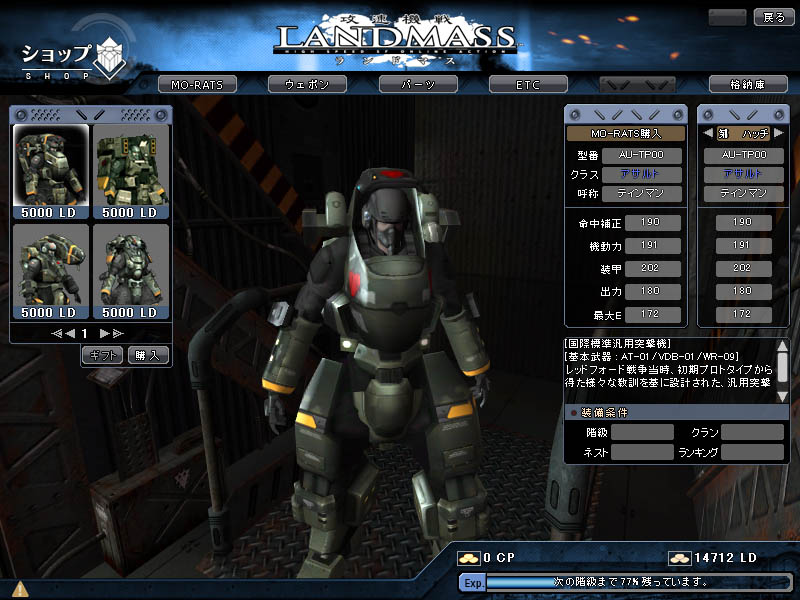Click the 装甲 value 202 in the purchase panel
The width and height of the screenshot is (800, 600).
tap(653, 268)
